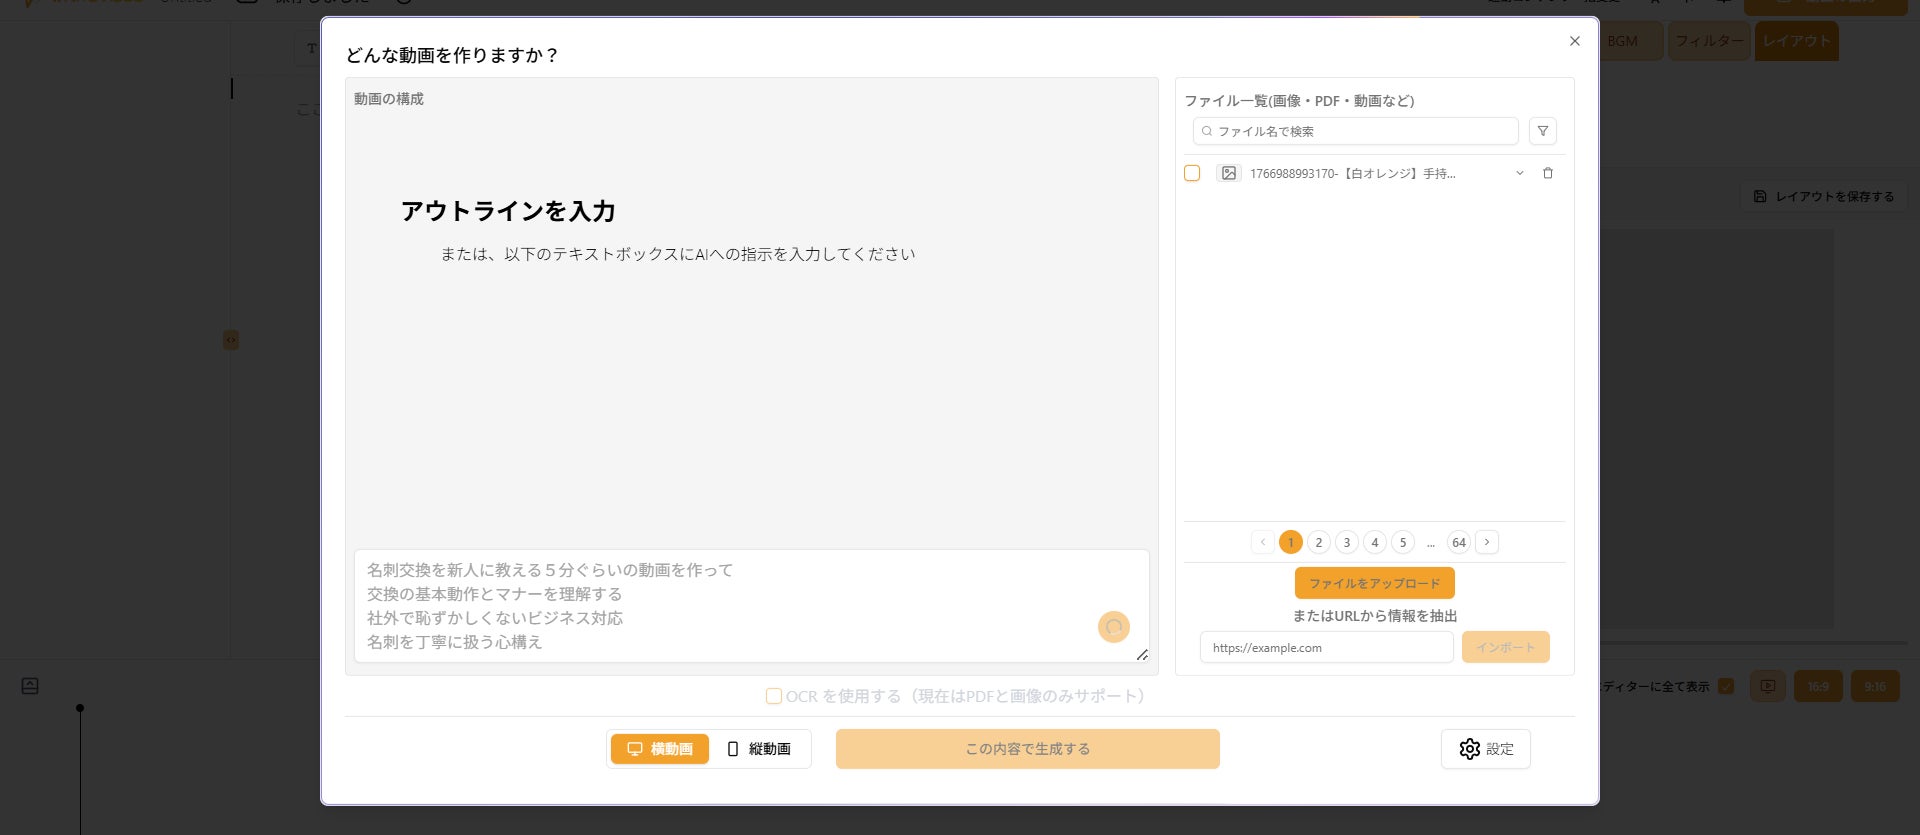
Task: Click the timeline playhead marker
Action: [80, 708]
